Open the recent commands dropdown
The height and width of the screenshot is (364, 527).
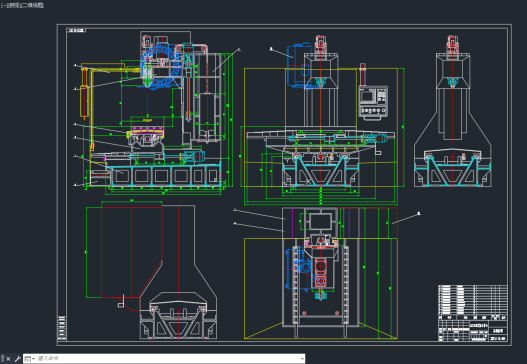pyautogui.click(x=30, y=359)
